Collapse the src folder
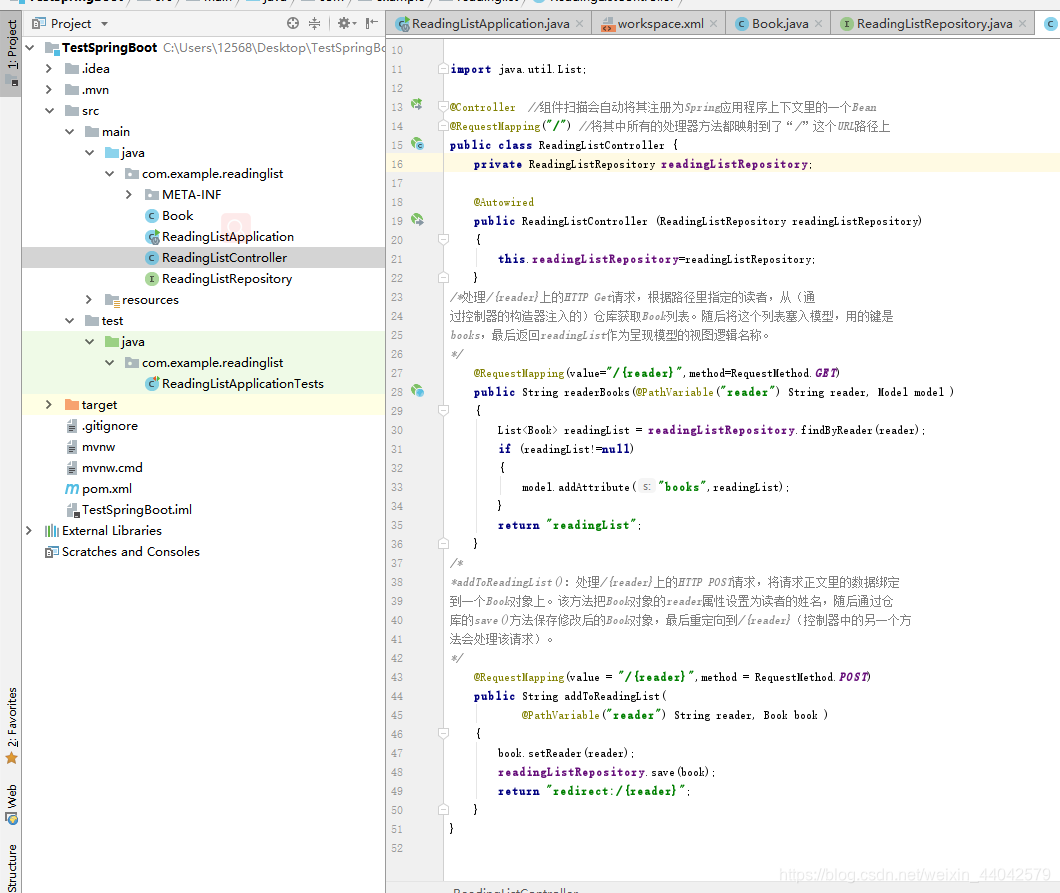The image size is (1060, 893). pyautogui.click(x=49, y=110)
